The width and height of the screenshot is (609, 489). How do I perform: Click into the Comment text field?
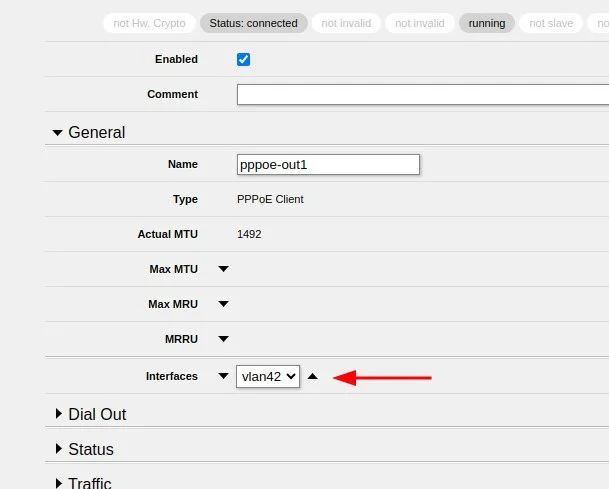(x=422, y=95)
